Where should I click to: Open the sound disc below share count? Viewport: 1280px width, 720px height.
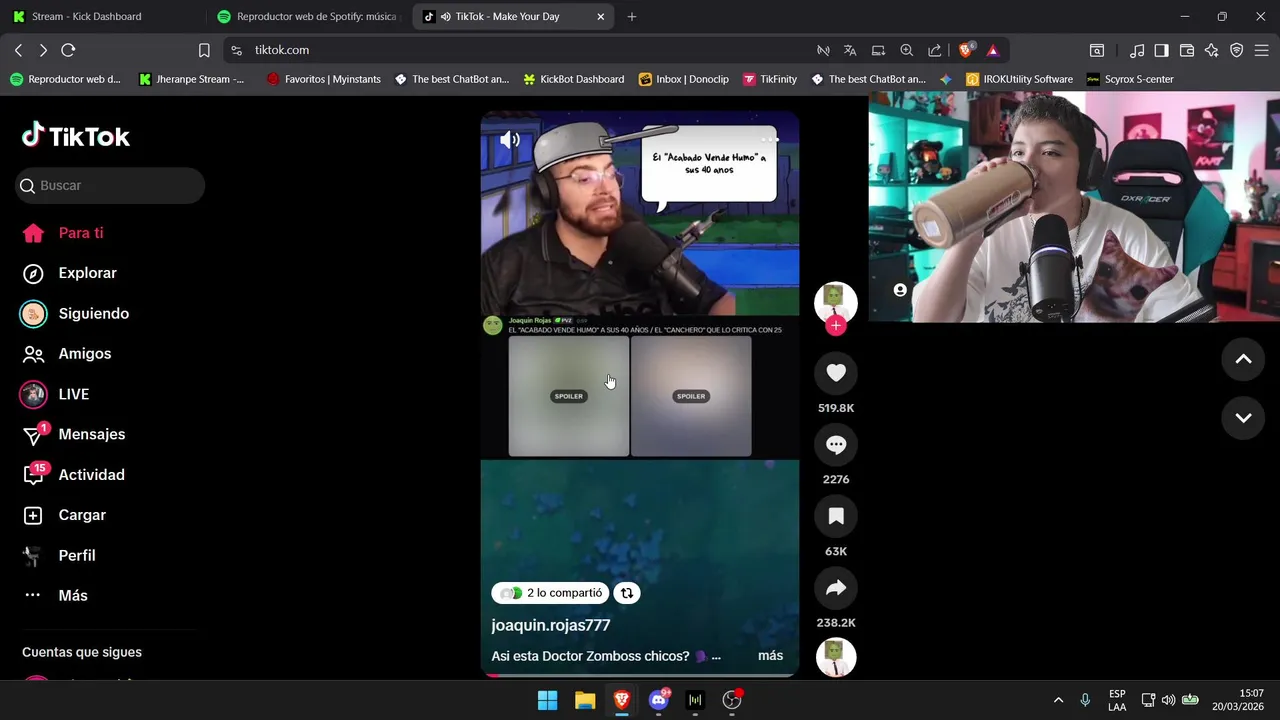tap(836, 657)
